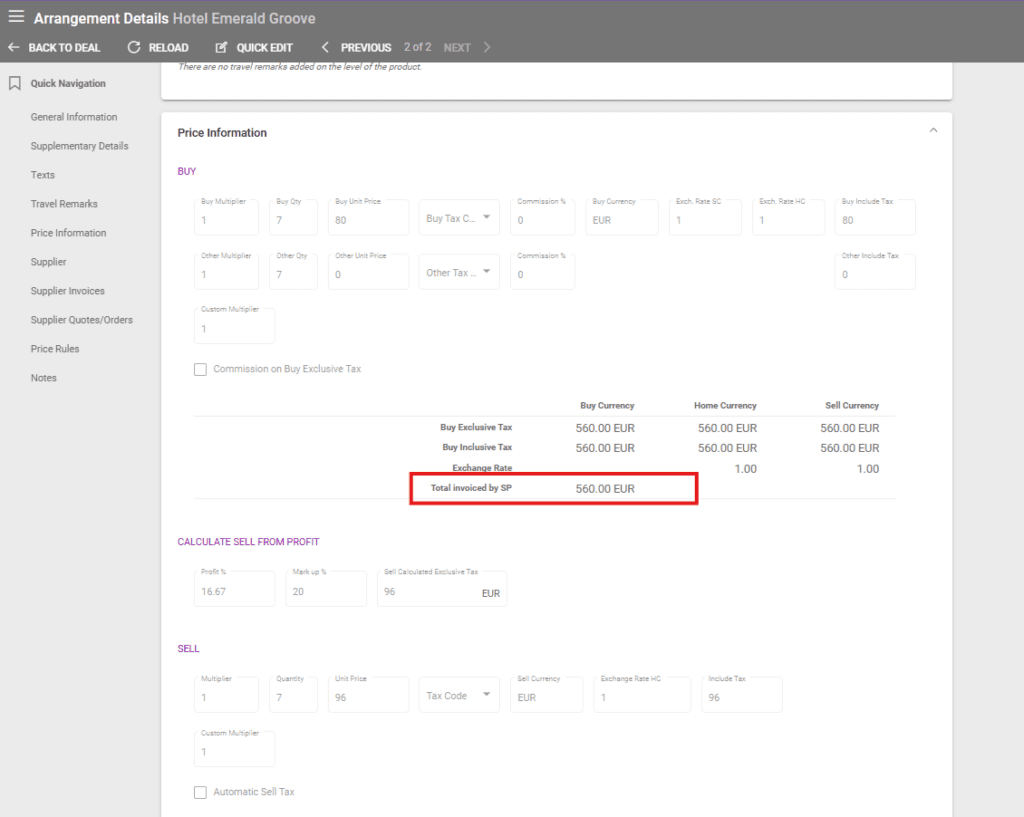Jump to Travel Remarks section

pos(64,204)
